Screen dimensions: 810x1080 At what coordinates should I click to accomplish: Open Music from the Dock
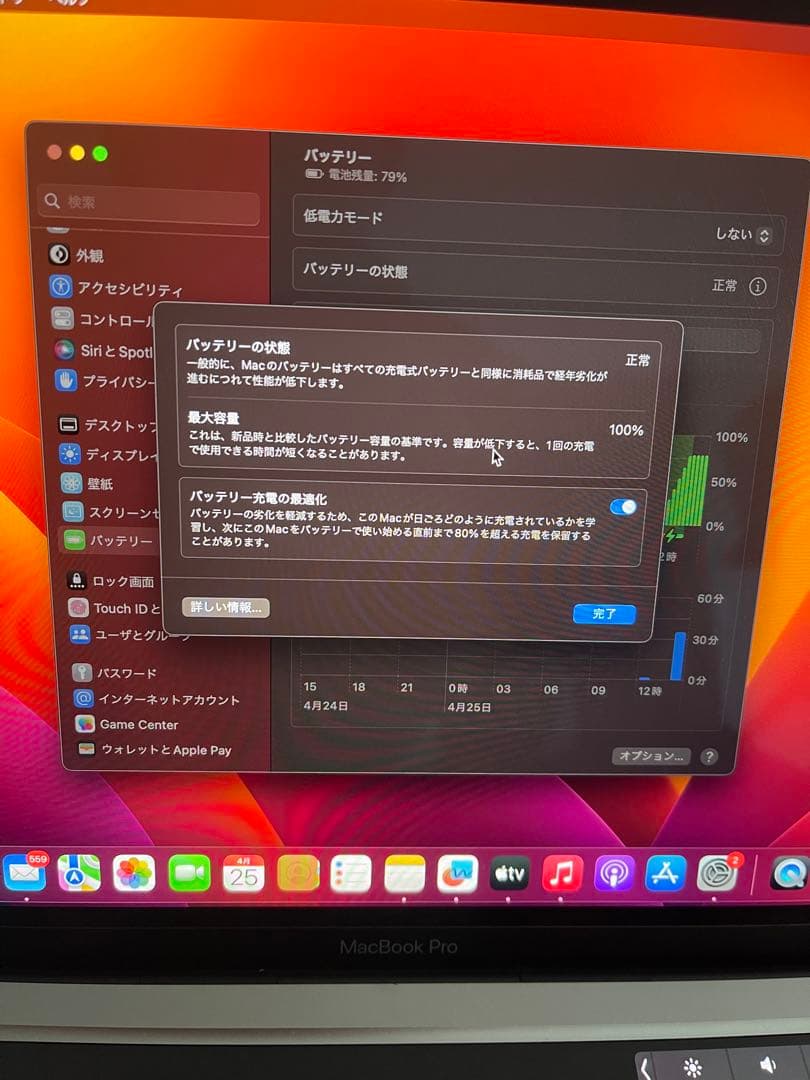pyautogui.click(x=560, y=874)
